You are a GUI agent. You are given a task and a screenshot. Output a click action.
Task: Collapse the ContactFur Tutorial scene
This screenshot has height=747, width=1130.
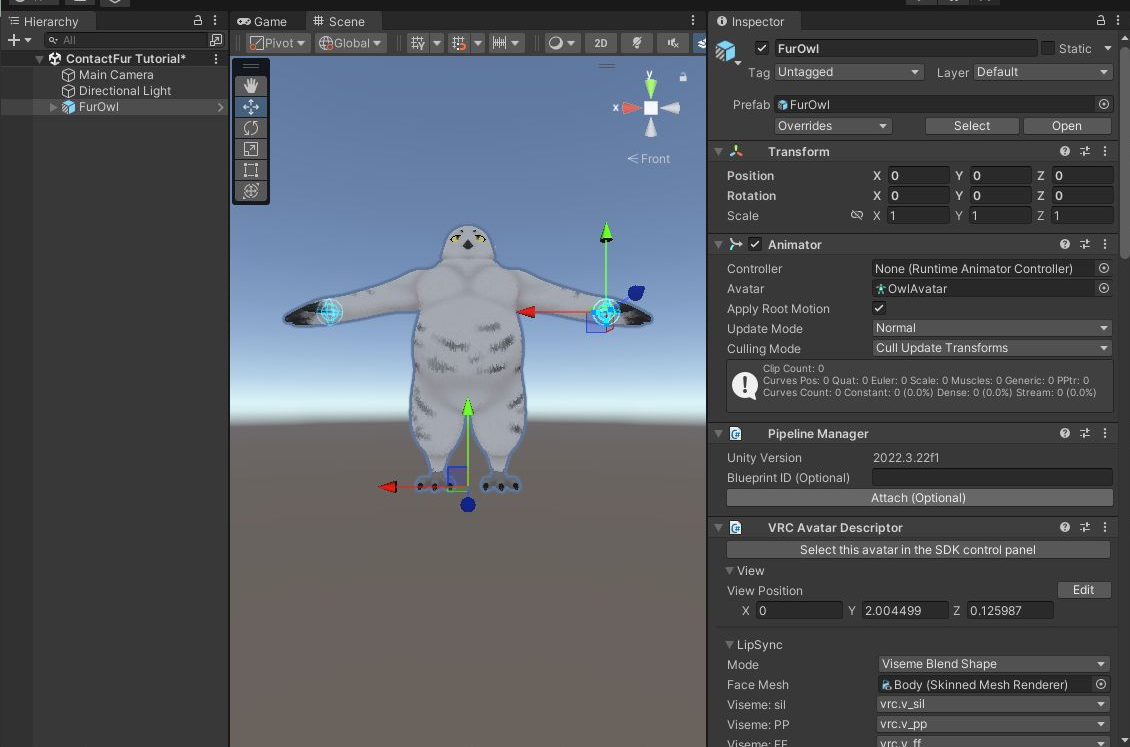tap(40, 59)
